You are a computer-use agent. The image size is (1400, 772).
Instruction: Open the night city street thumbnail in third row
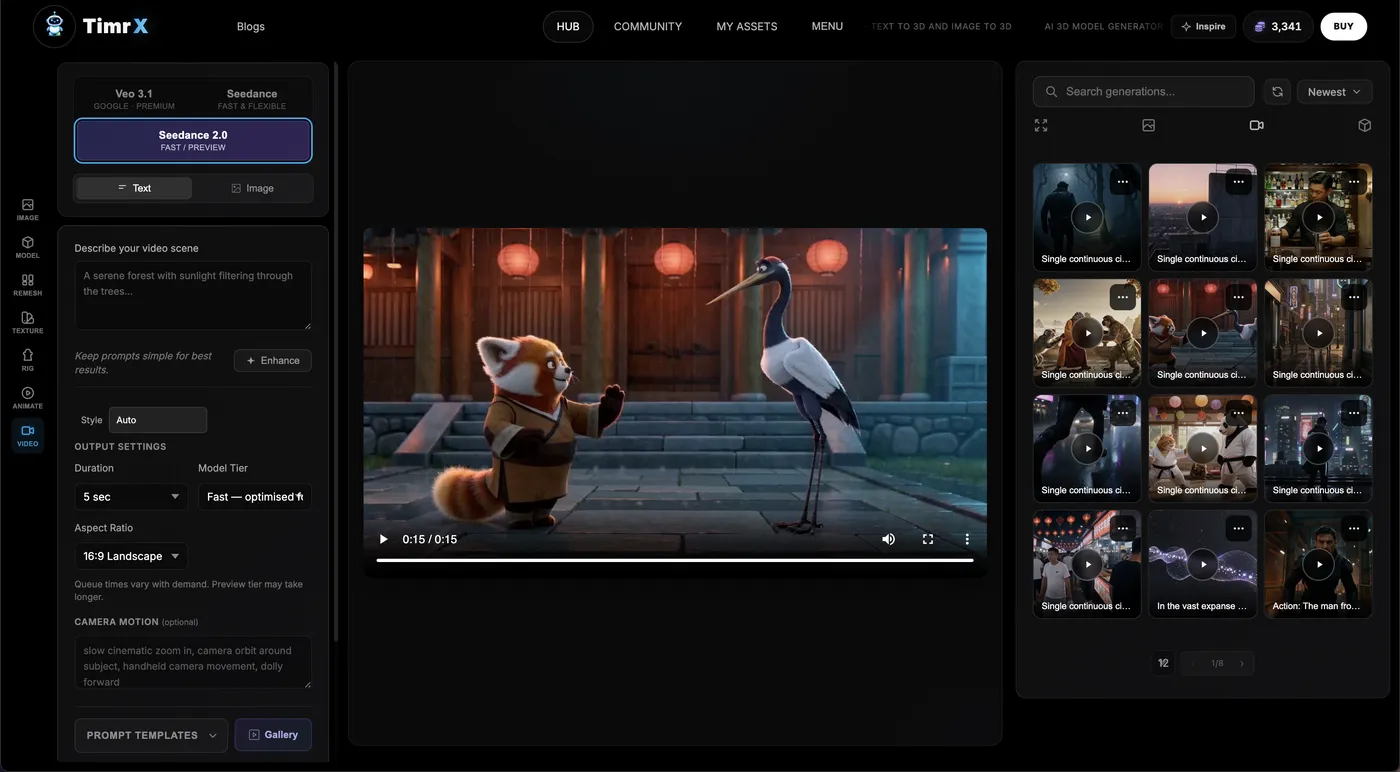click(x=1318, y=448)
